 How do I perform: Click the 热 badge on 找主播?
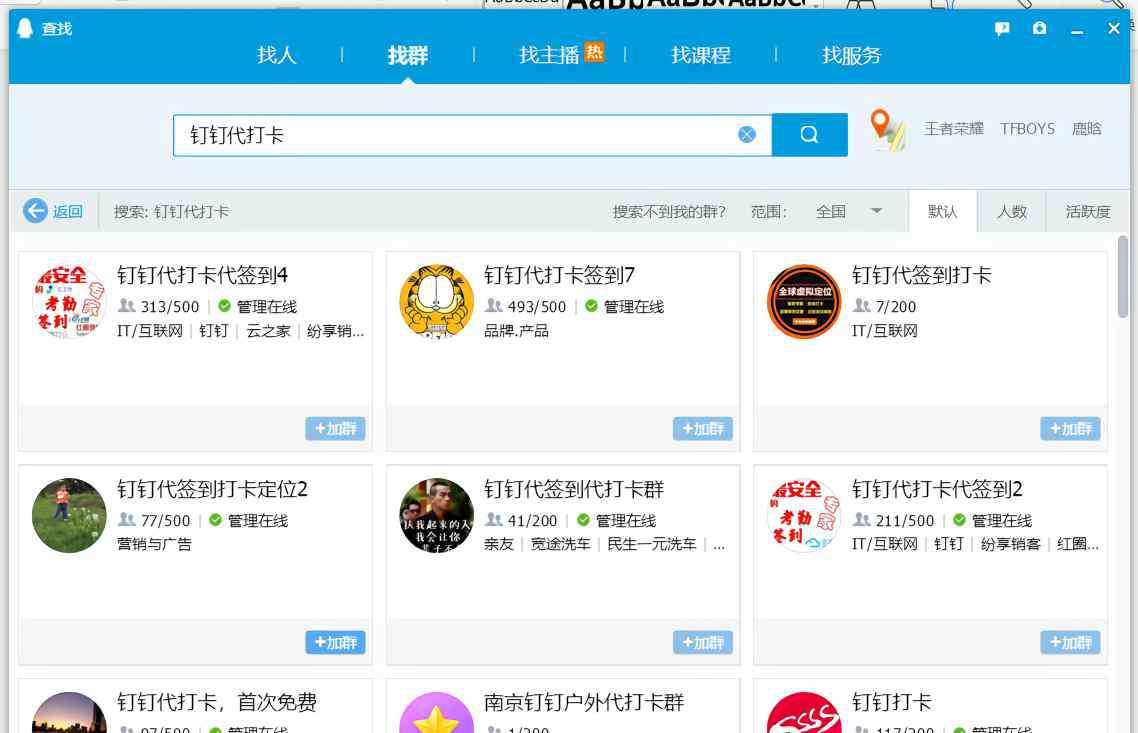click(594, 52)
